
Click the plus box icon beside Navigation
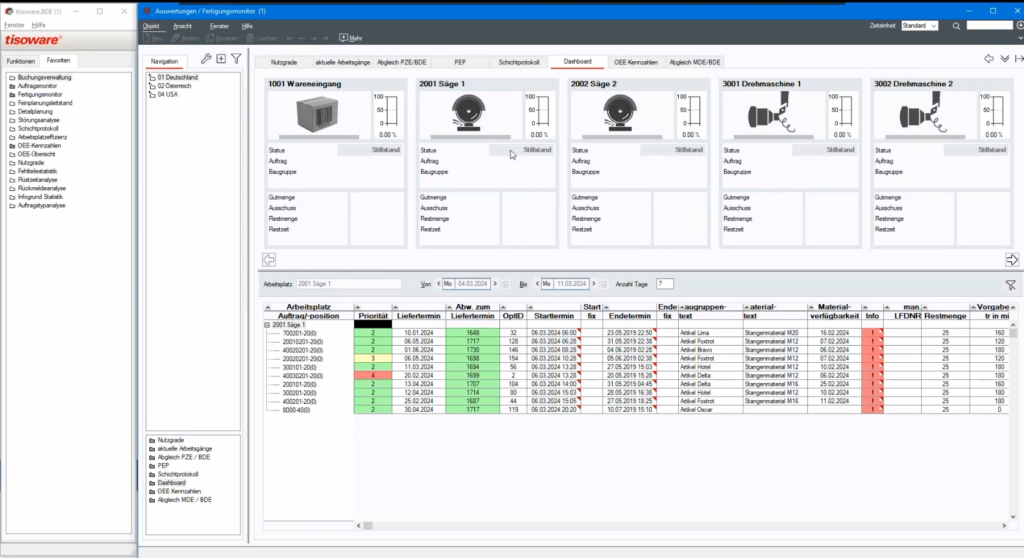tap(221, 59)
